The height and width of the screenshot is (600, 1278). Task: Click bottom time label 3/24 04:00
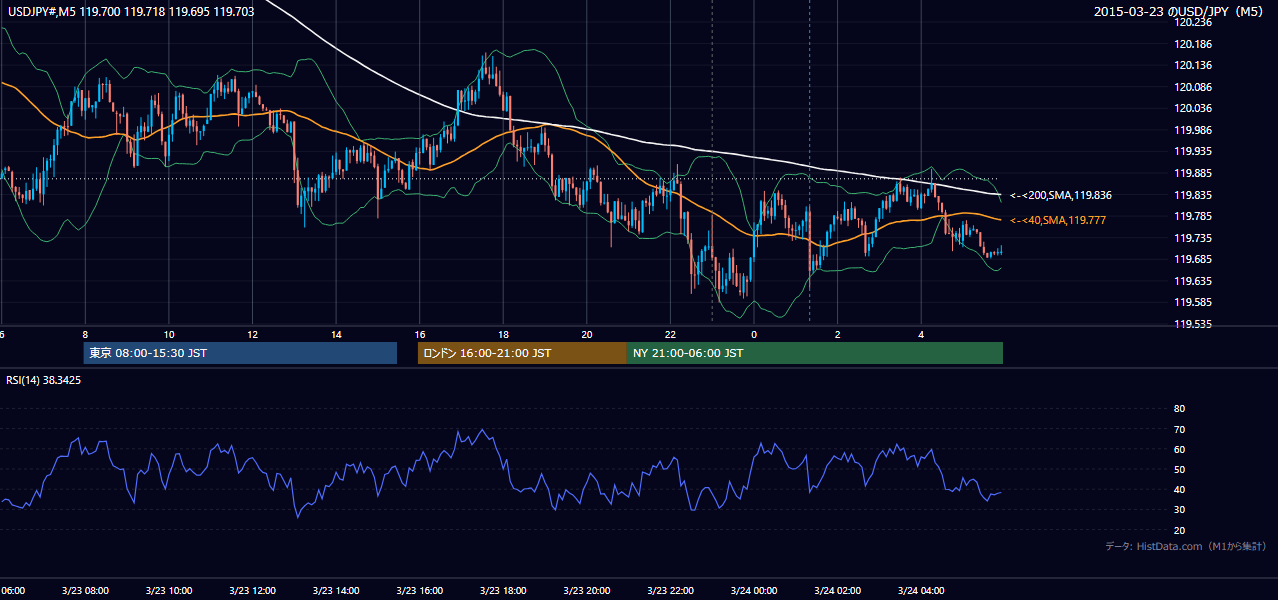(x=921, y=590)
